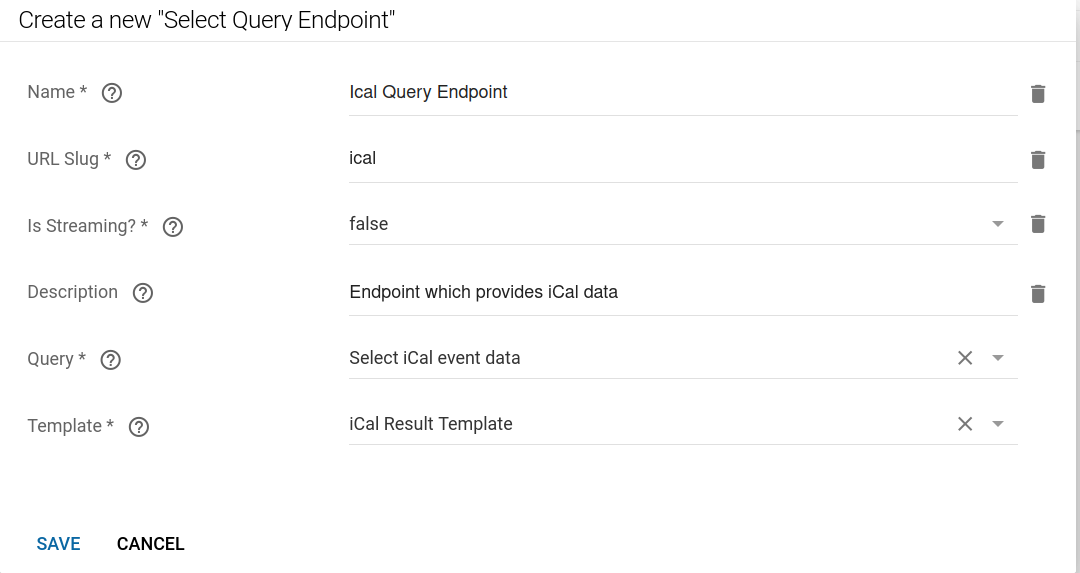Edit the Description text field
Viewport: 1080px width, 573px height.
(680, 293)
